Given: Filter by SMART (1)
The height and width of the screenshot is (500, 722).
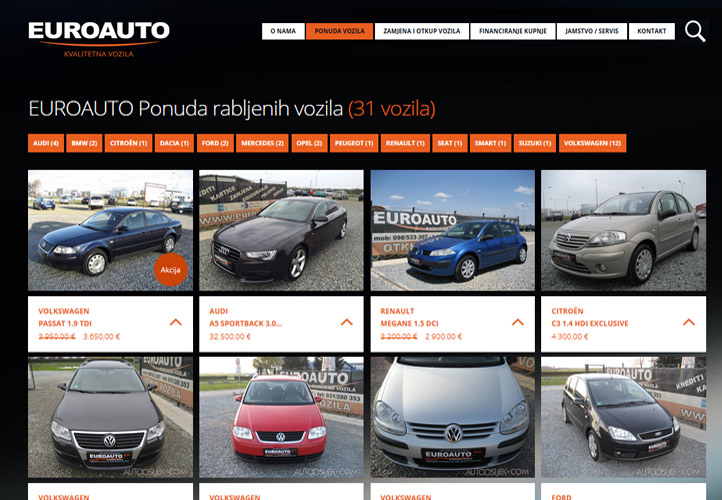Looking at the screenshot, I should point(490,143).
